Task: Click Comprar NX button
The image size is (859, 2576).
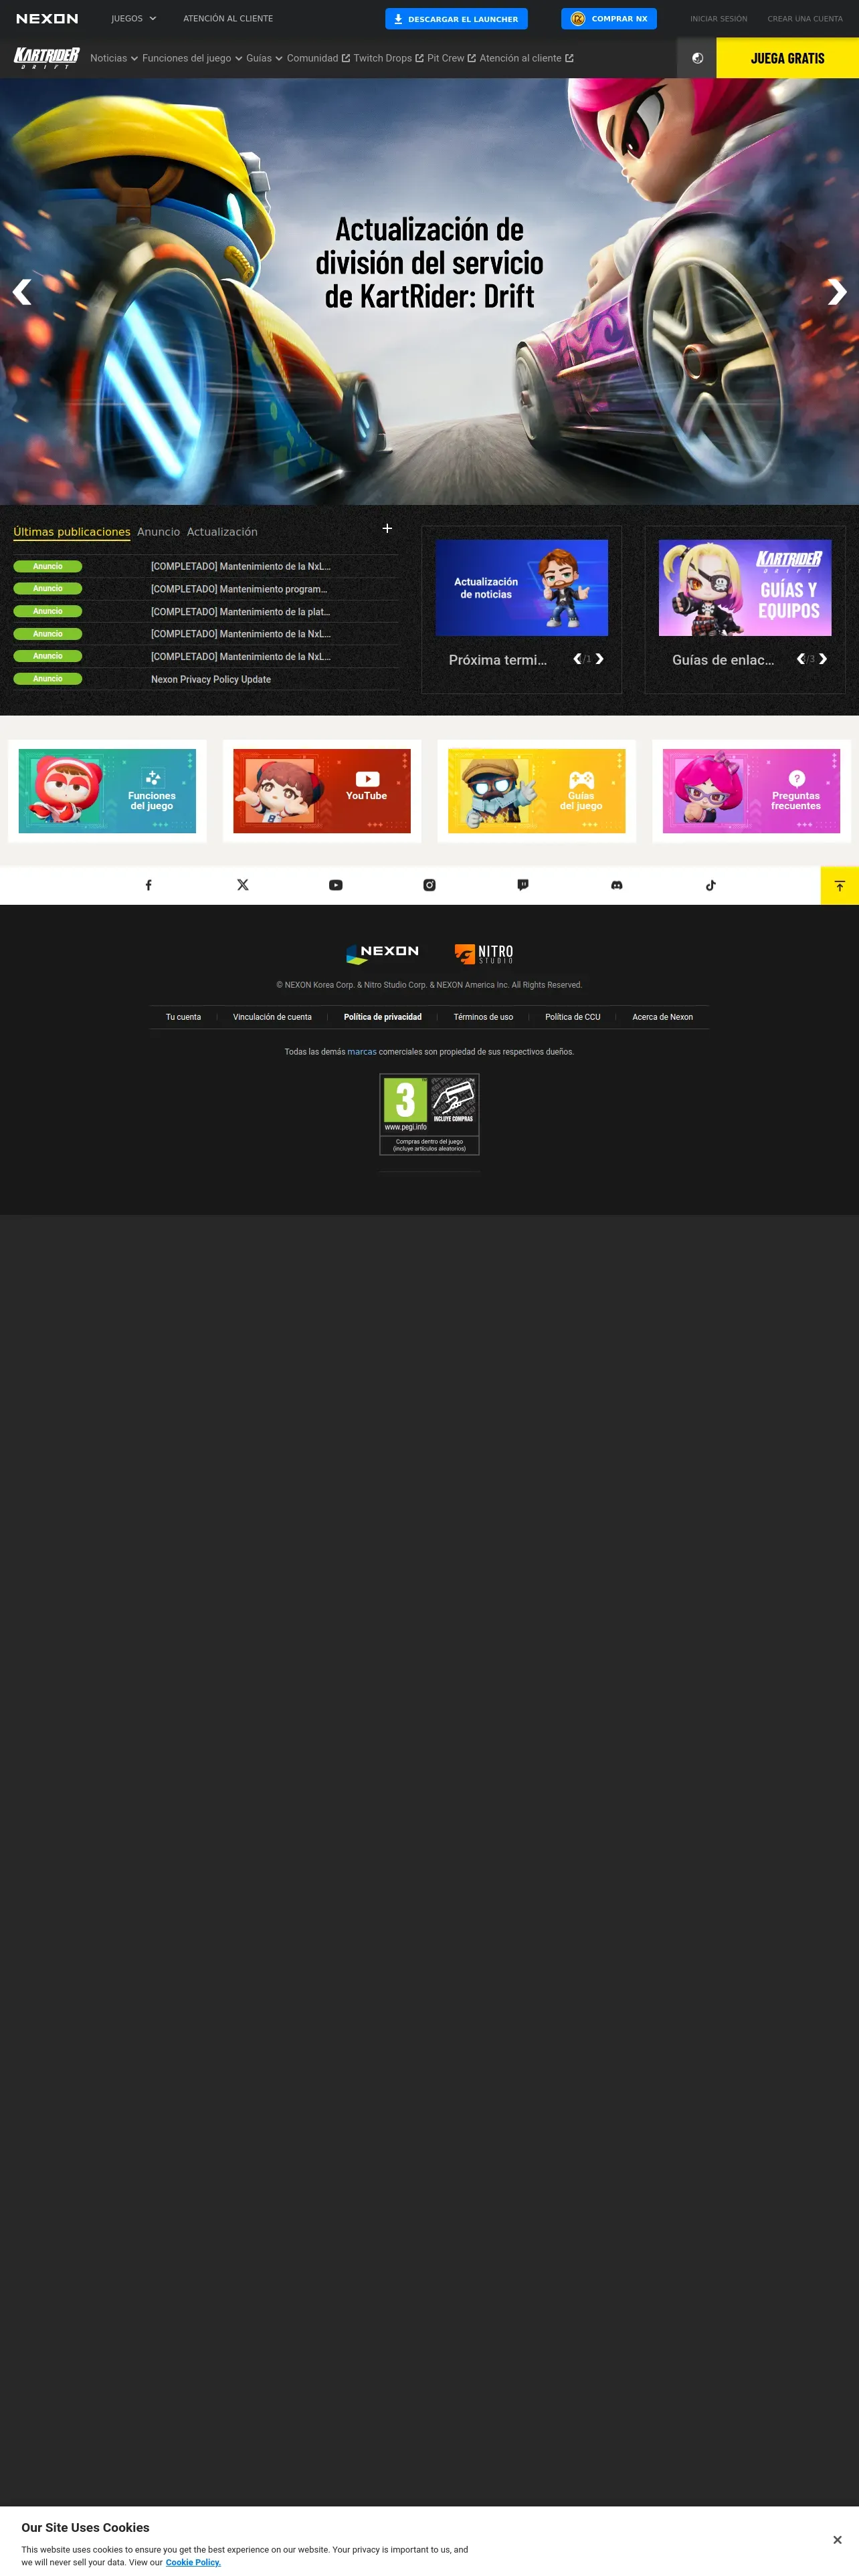Action: pos(609,19)
